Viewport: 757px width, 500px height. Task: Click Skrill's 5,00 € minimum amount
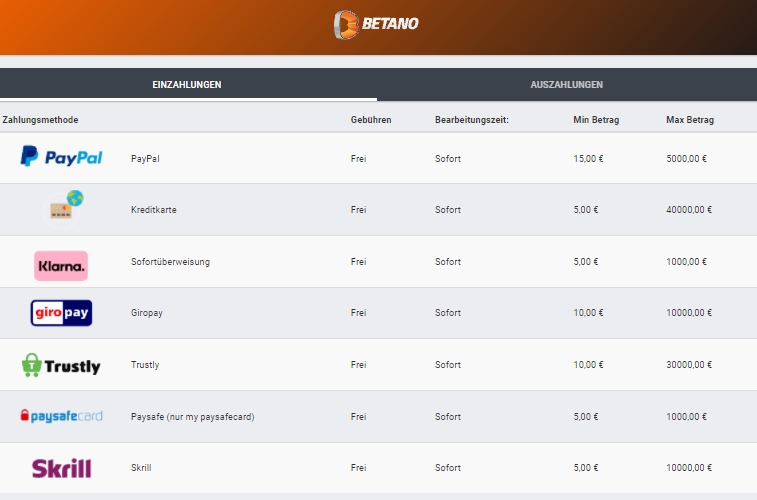pyautogui.click(x=586, y=468)
